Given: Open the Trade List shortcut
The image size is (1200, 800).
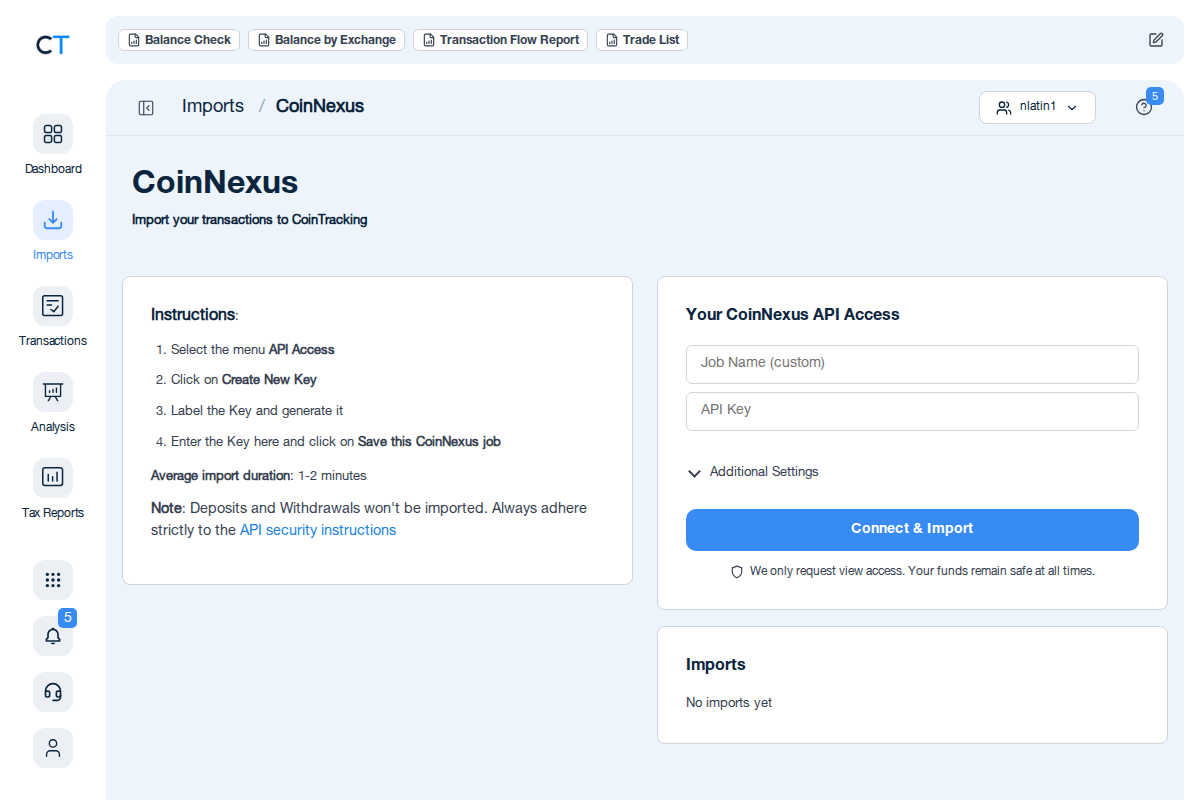Looking at the screenshot, I should pos(642,40).
